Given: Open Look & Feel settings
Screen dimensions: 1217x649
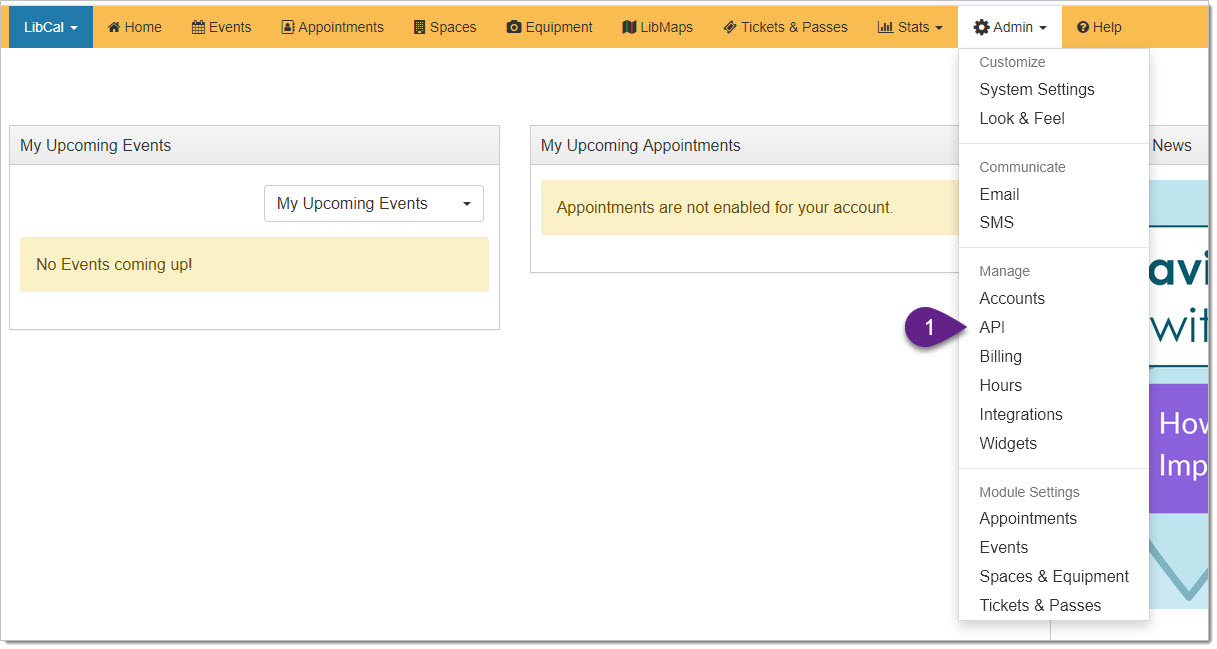Looking at the screenshot, I should [1021, 118].
